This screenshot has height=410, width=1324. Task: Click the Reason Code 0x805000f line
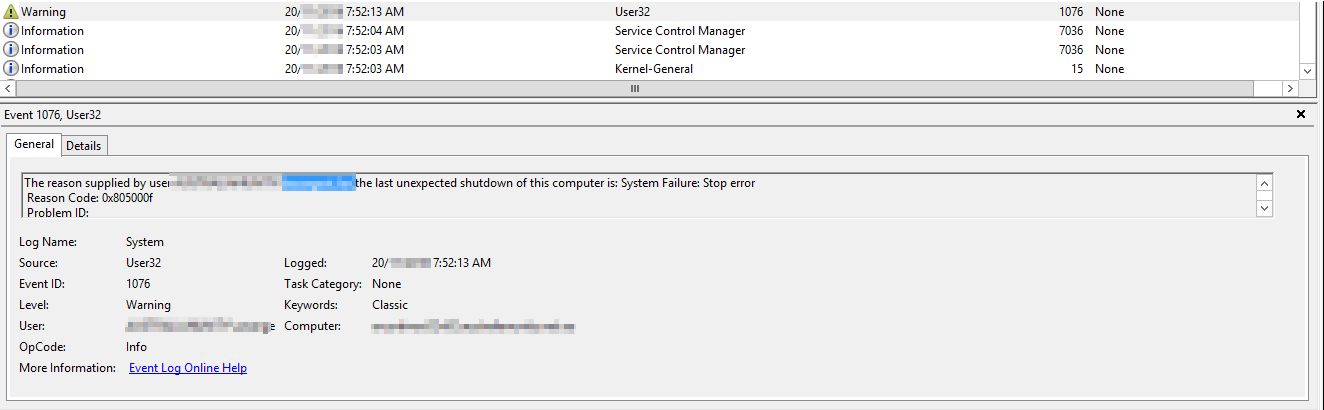[90, 198]
